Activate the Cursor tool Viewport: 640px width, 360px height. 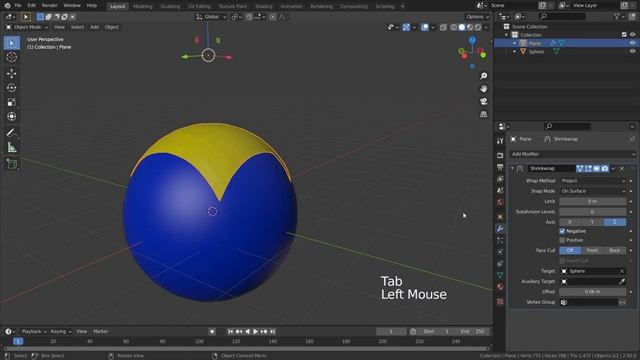click(x=11, y=57)
